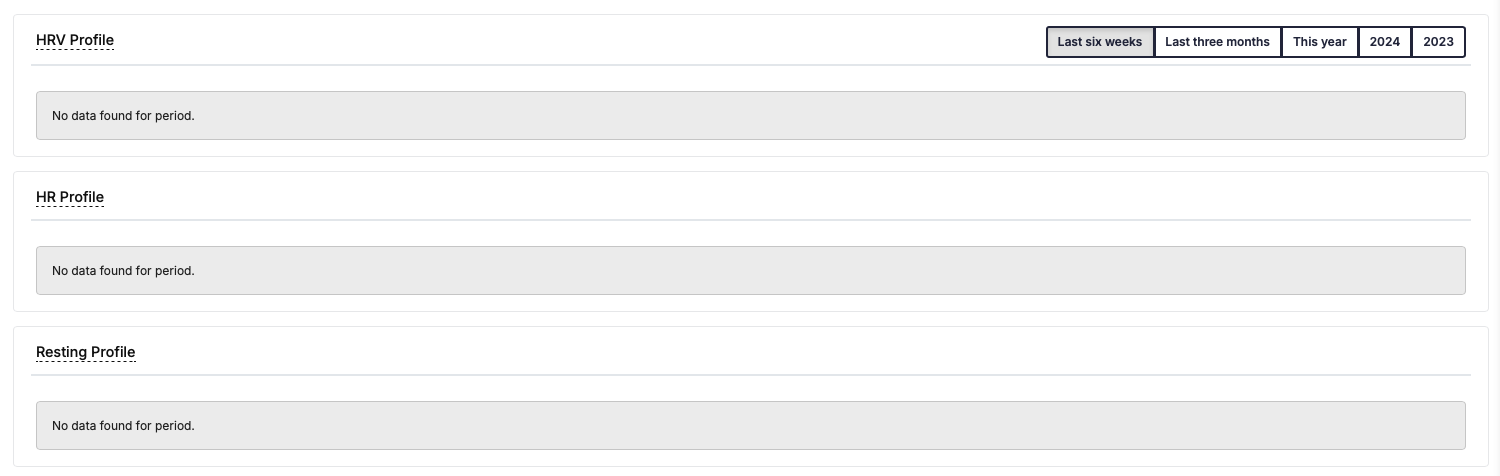Click the no-data message under HRV Profile

pos(123,116)
